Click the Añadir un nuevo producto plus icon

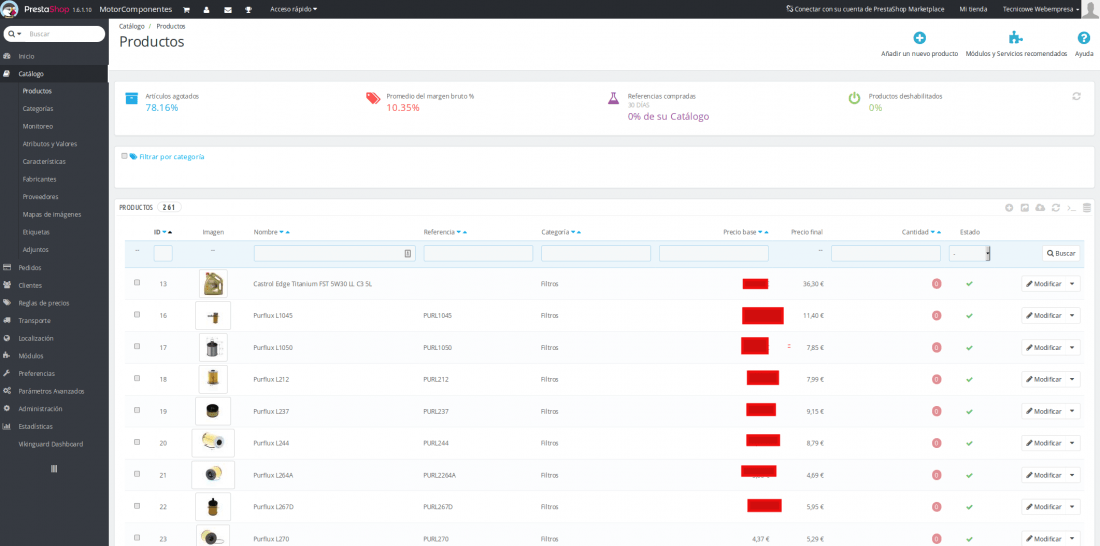[919, 38]
